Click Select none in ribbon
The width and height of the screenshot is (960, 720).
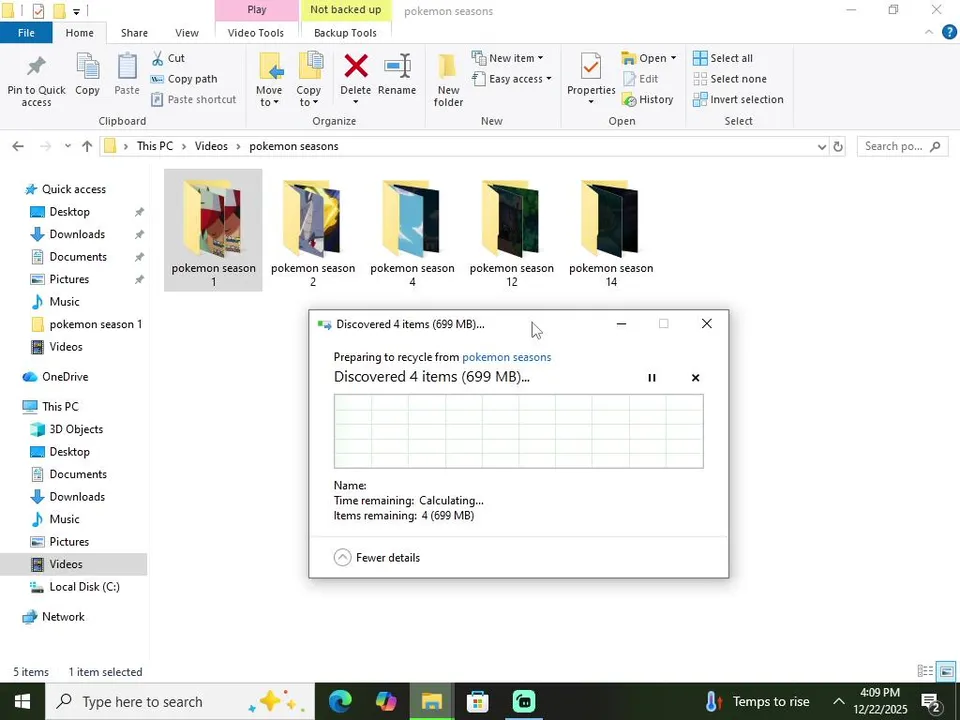click(x=730, y=79)
